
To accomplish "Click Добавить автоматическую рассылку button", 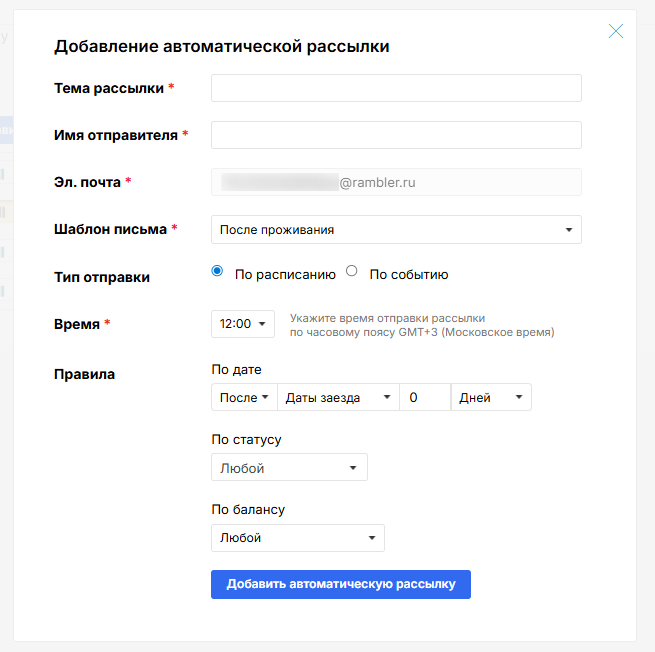I will click(341, 584).
